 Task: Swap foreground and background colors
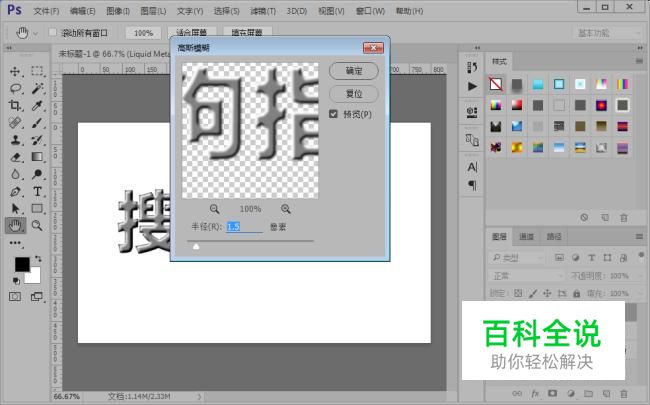point(38,258)
